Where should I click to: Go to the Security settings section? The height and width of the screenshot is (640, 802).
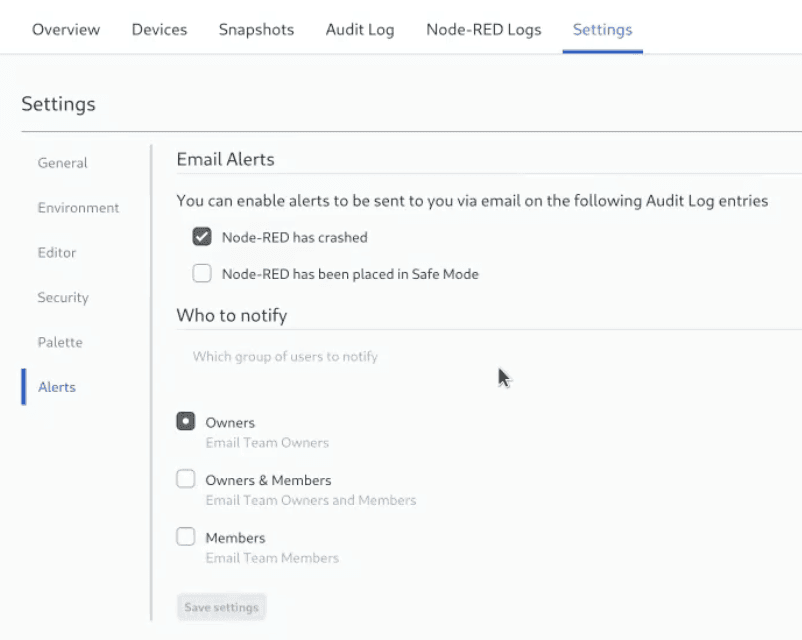(63, 298)
